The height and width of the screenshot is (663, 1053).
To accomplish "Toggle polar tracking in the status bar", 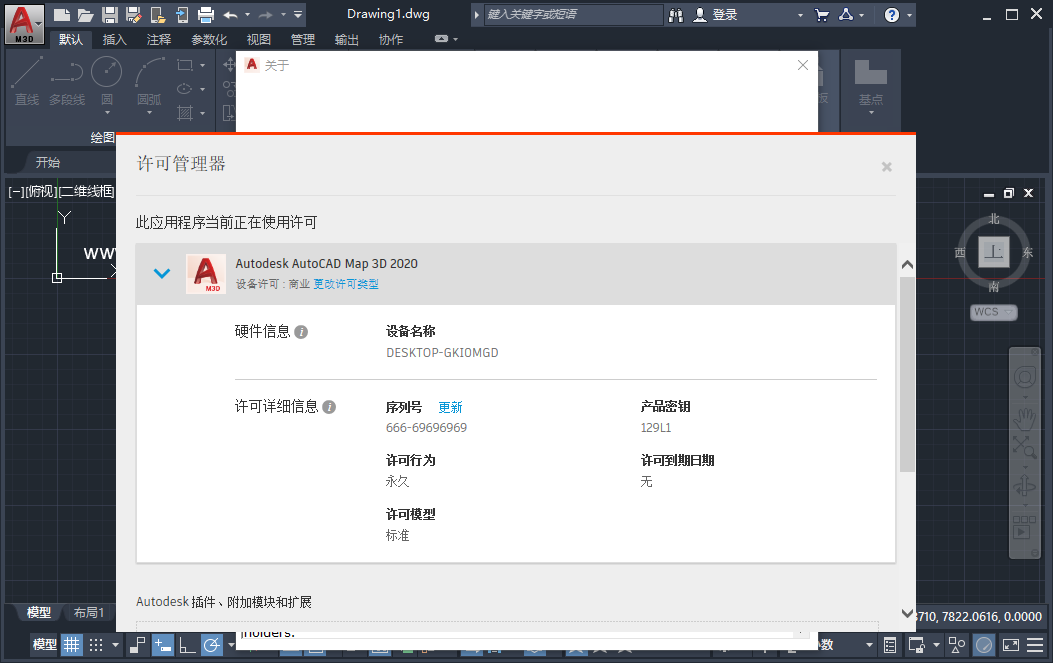I will click(212, 645).
